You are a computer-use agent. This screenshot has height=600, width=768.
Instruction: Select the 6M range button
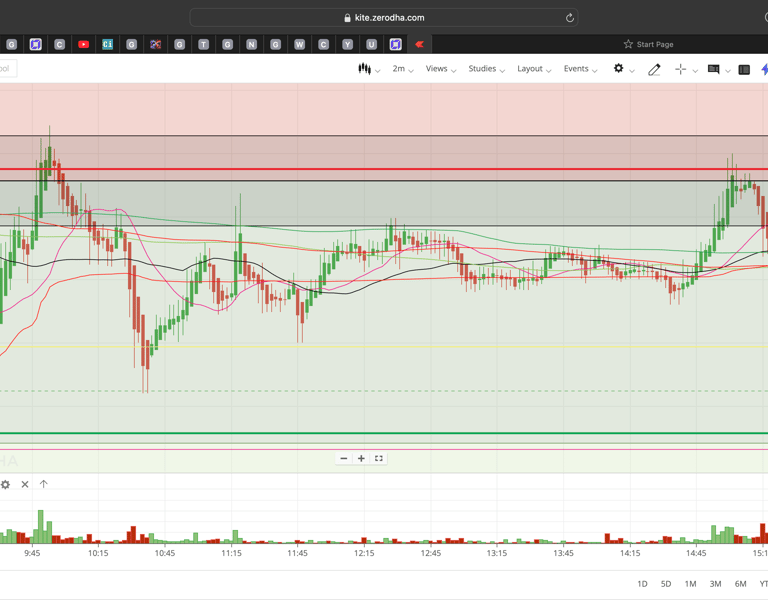(x=740, y=584)
